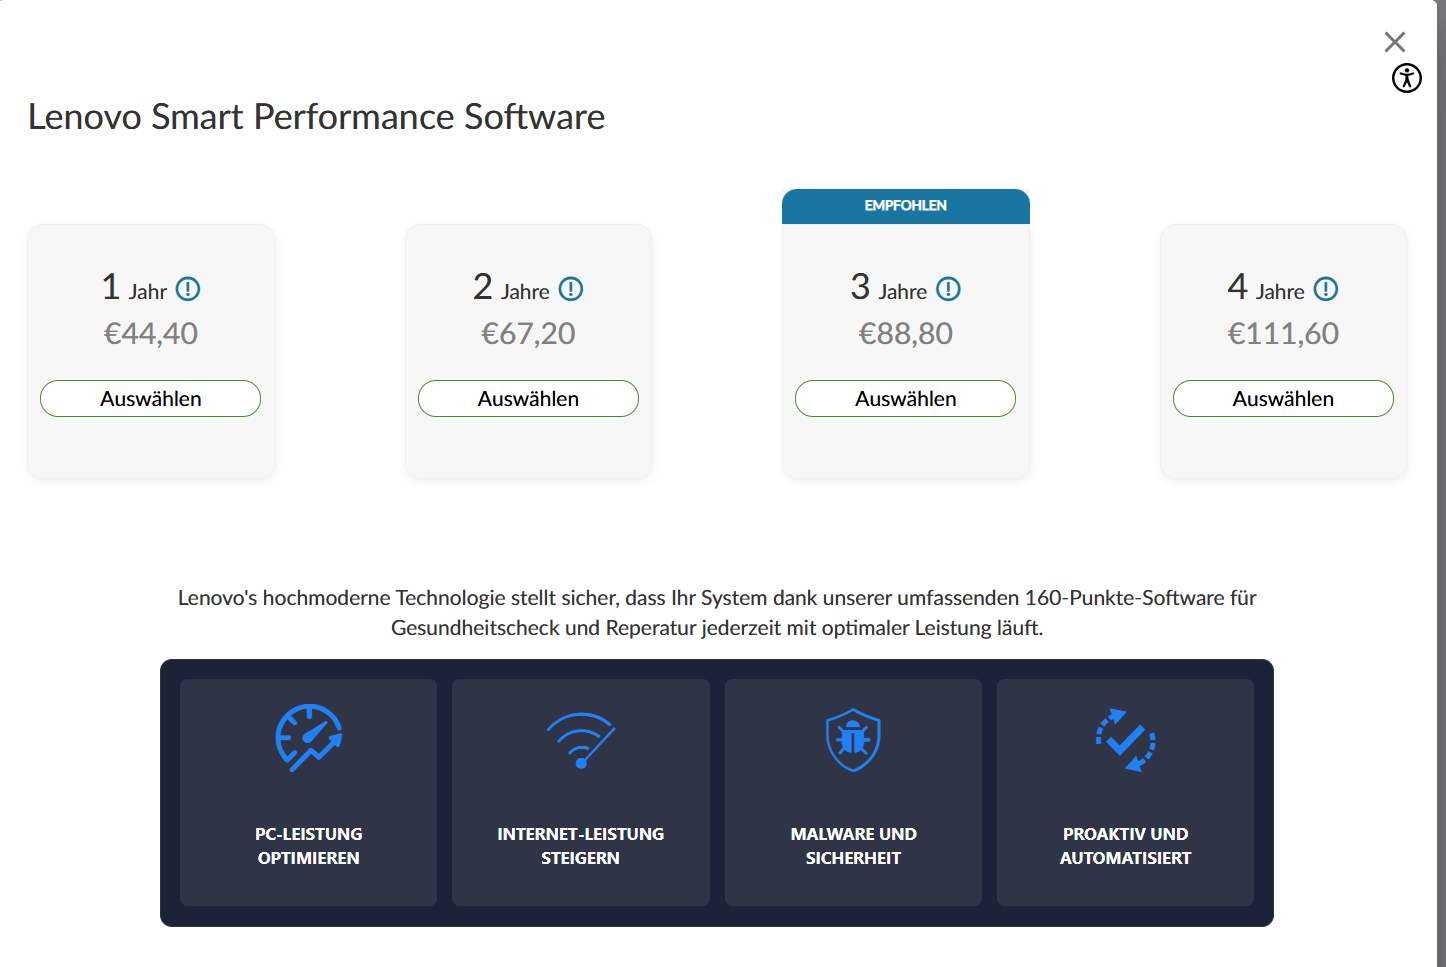Select the recommended 3 Jahre plan
The width and height of the screenshot is (1446, 967).
click(905, 399)
